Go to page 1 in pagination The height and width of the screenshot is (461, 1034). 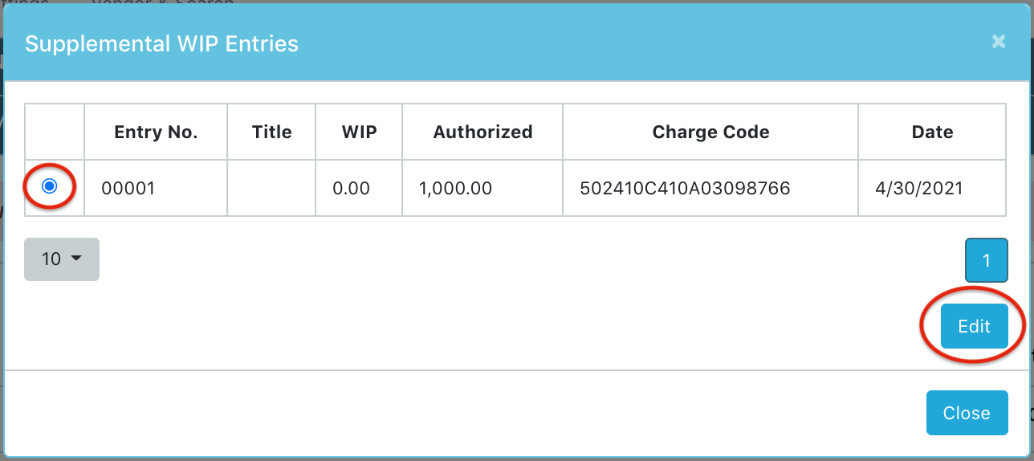point(987,261)
